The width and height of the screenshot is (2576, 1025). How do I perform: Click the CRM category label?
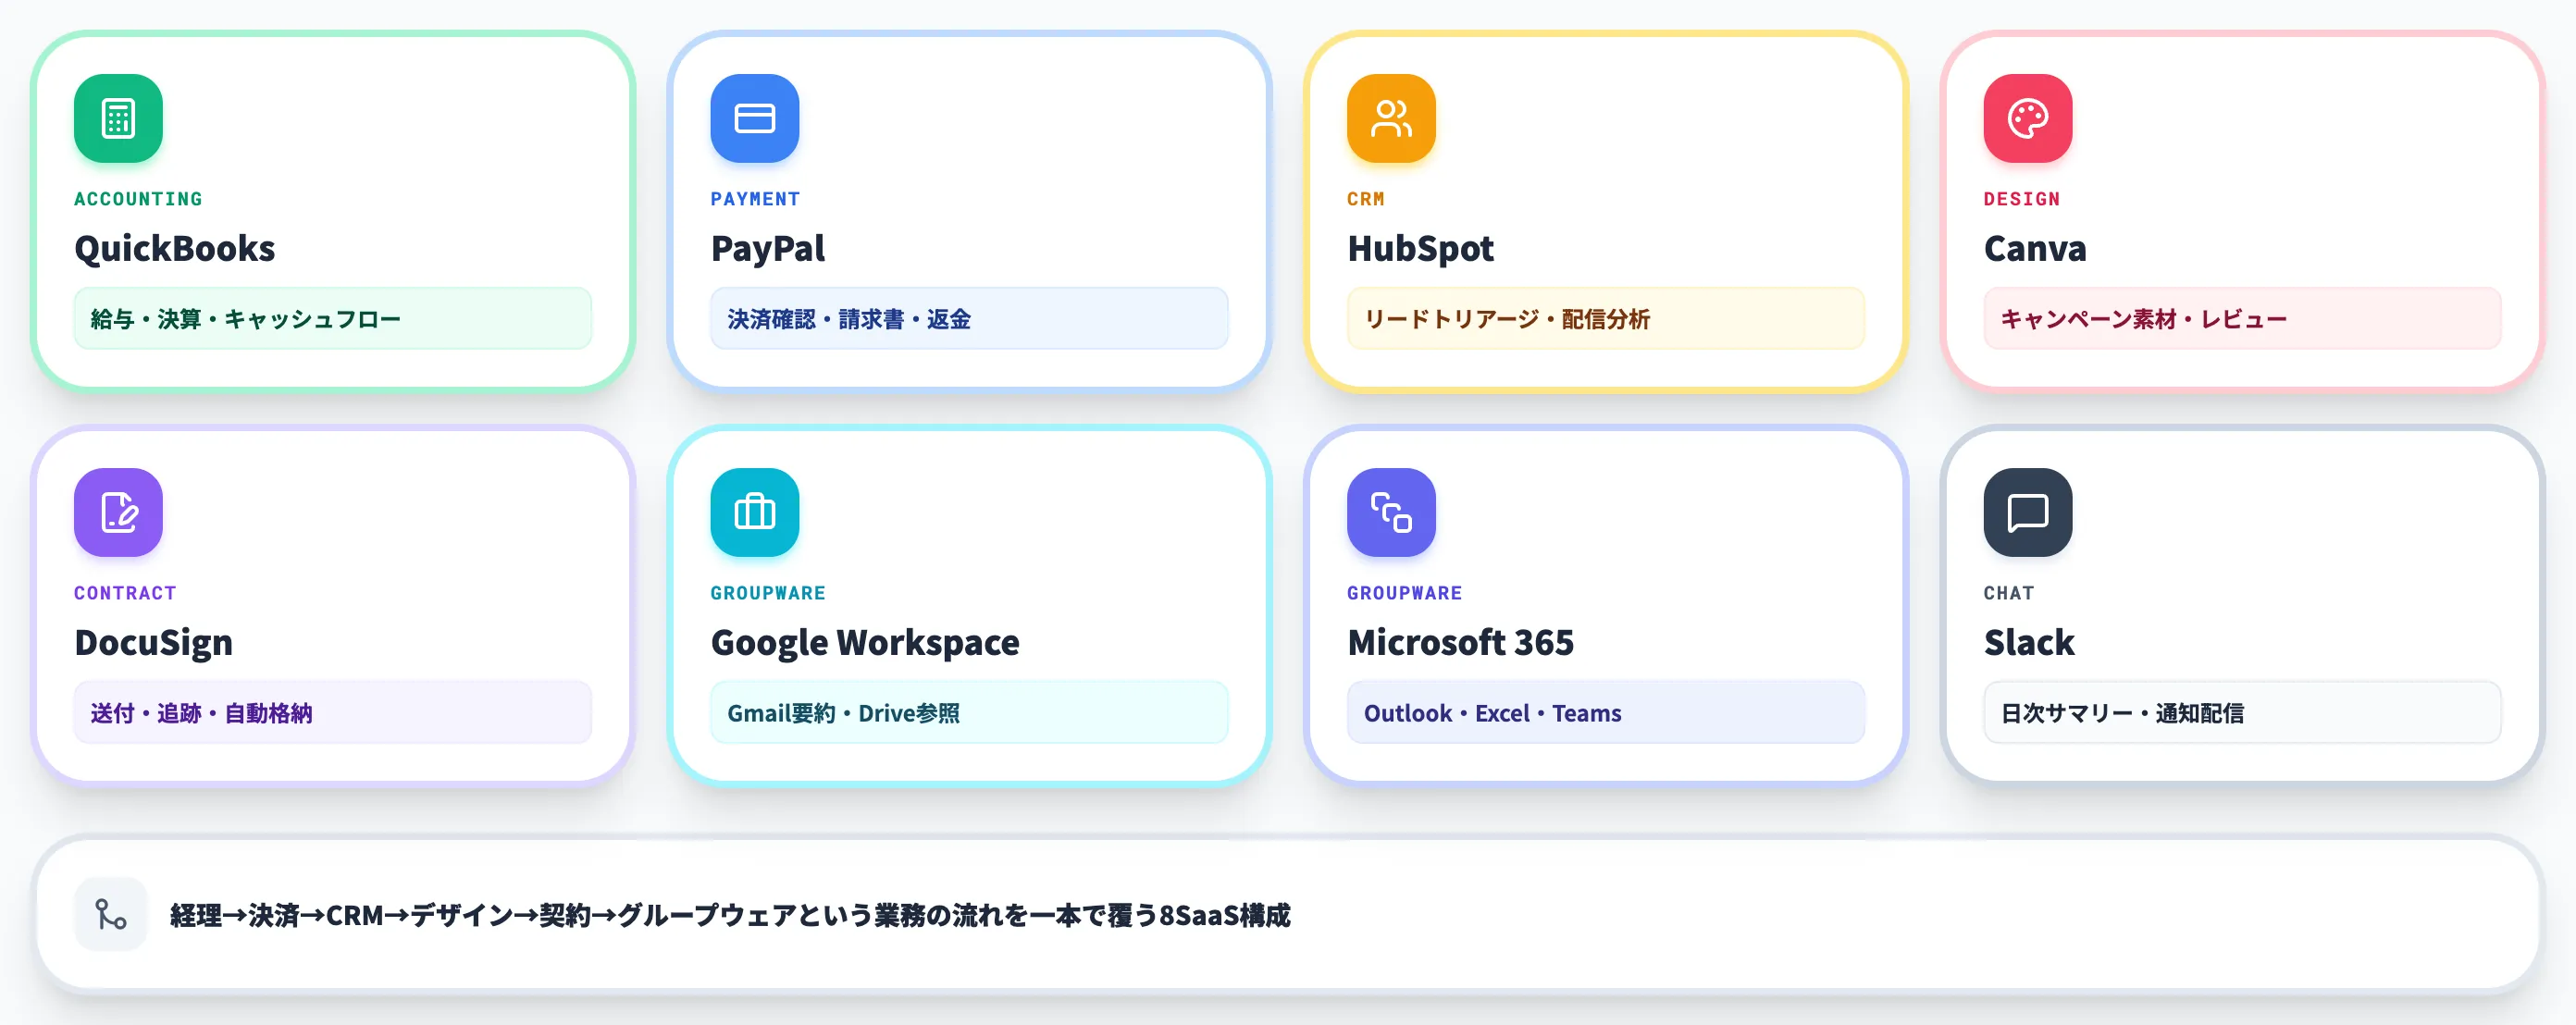click(x=1365, y=199)
